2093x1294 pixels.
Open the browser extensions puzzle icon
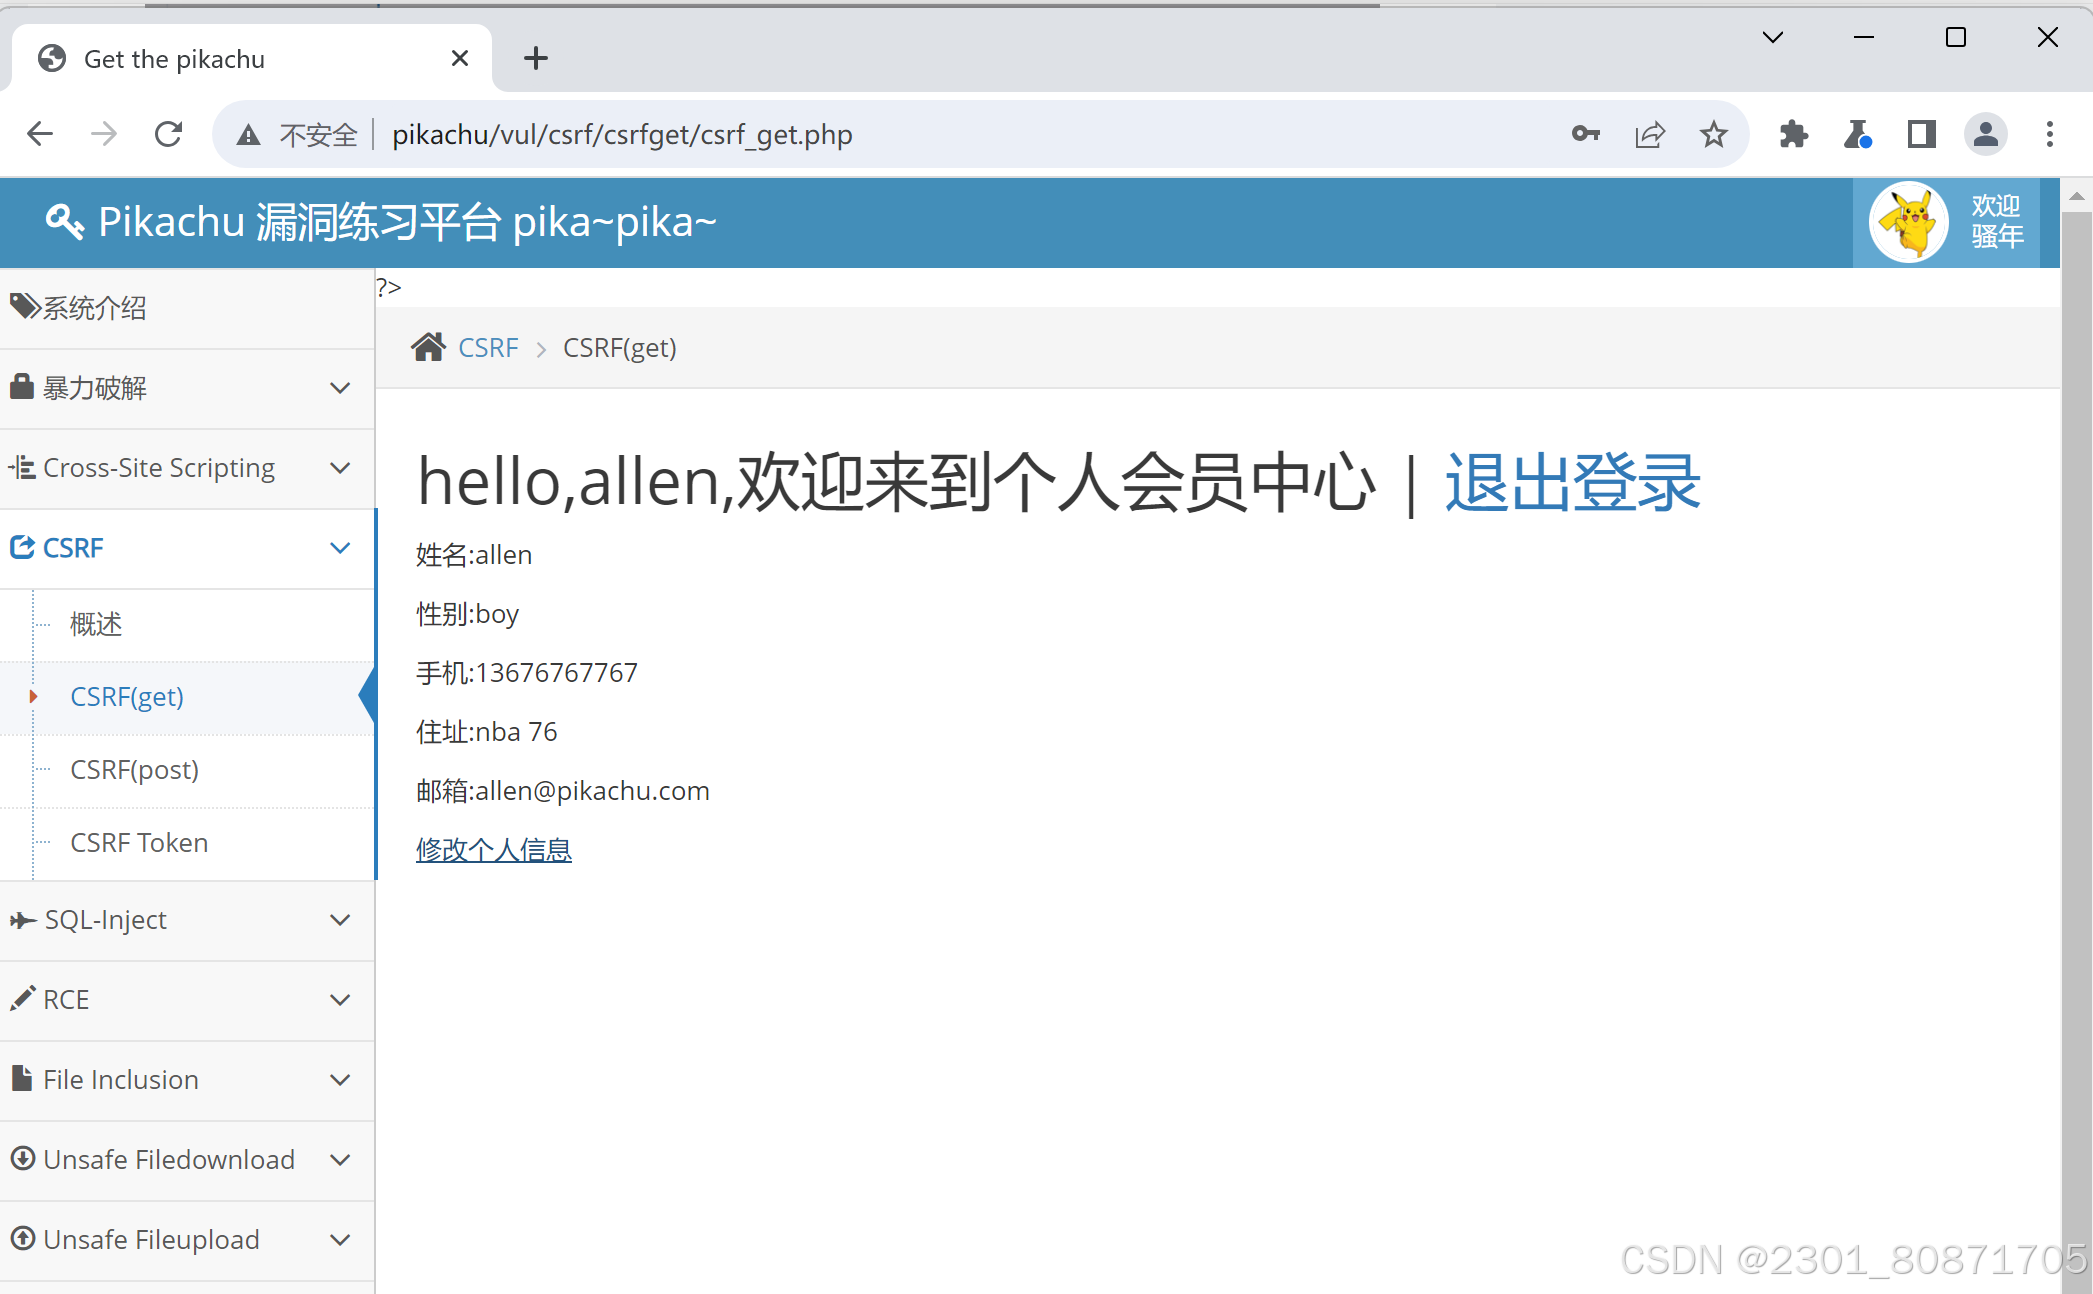[x=1793, y=134]
